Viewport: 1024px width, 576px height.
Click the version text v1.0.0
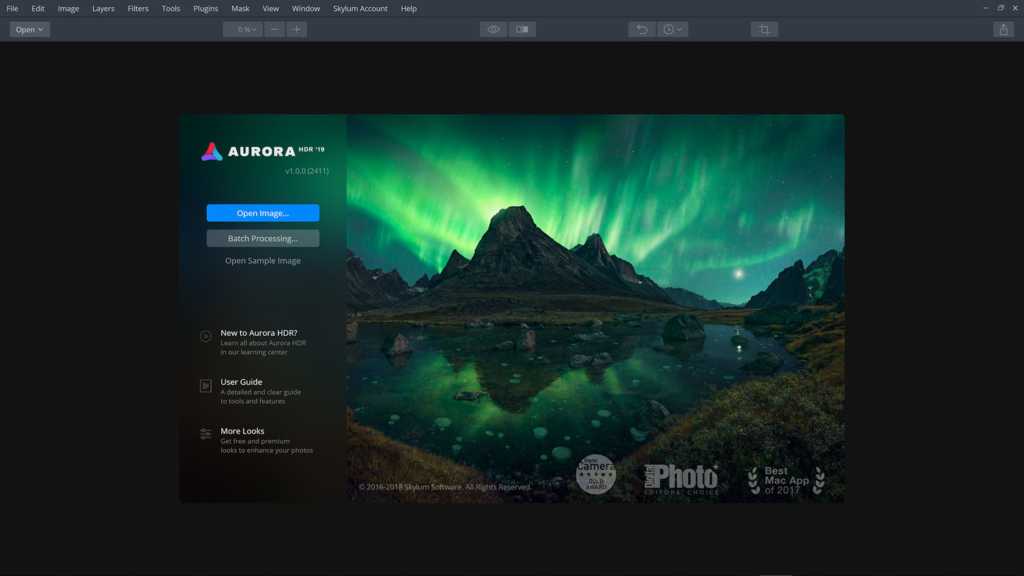click(307, 171)
